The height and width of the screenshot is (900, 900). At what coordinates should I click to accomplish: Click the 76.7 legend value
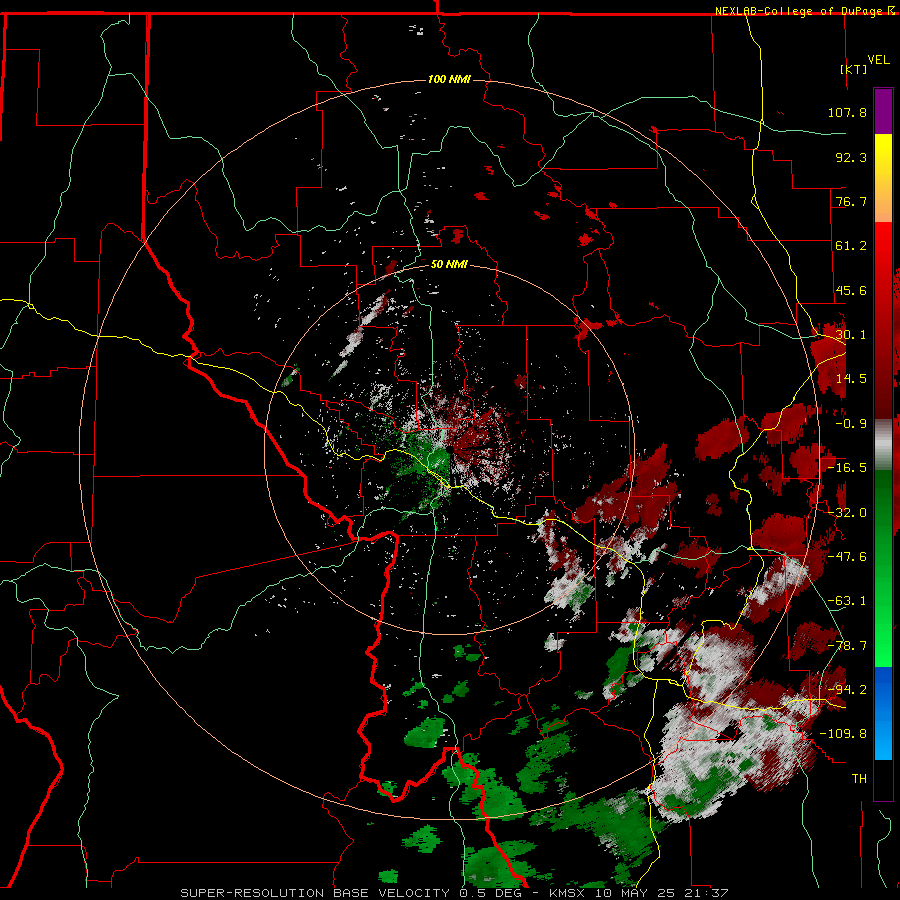click(851, 201)
